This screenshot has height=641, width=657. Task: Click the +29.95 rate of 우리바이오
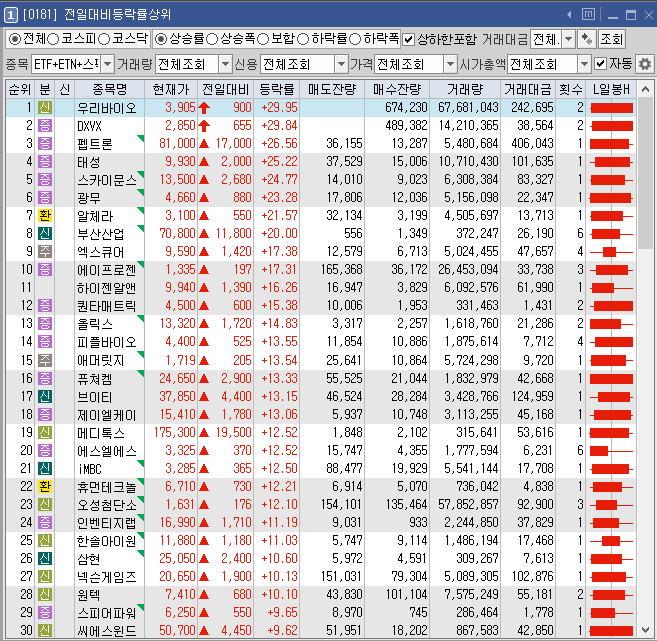[279, 108]
